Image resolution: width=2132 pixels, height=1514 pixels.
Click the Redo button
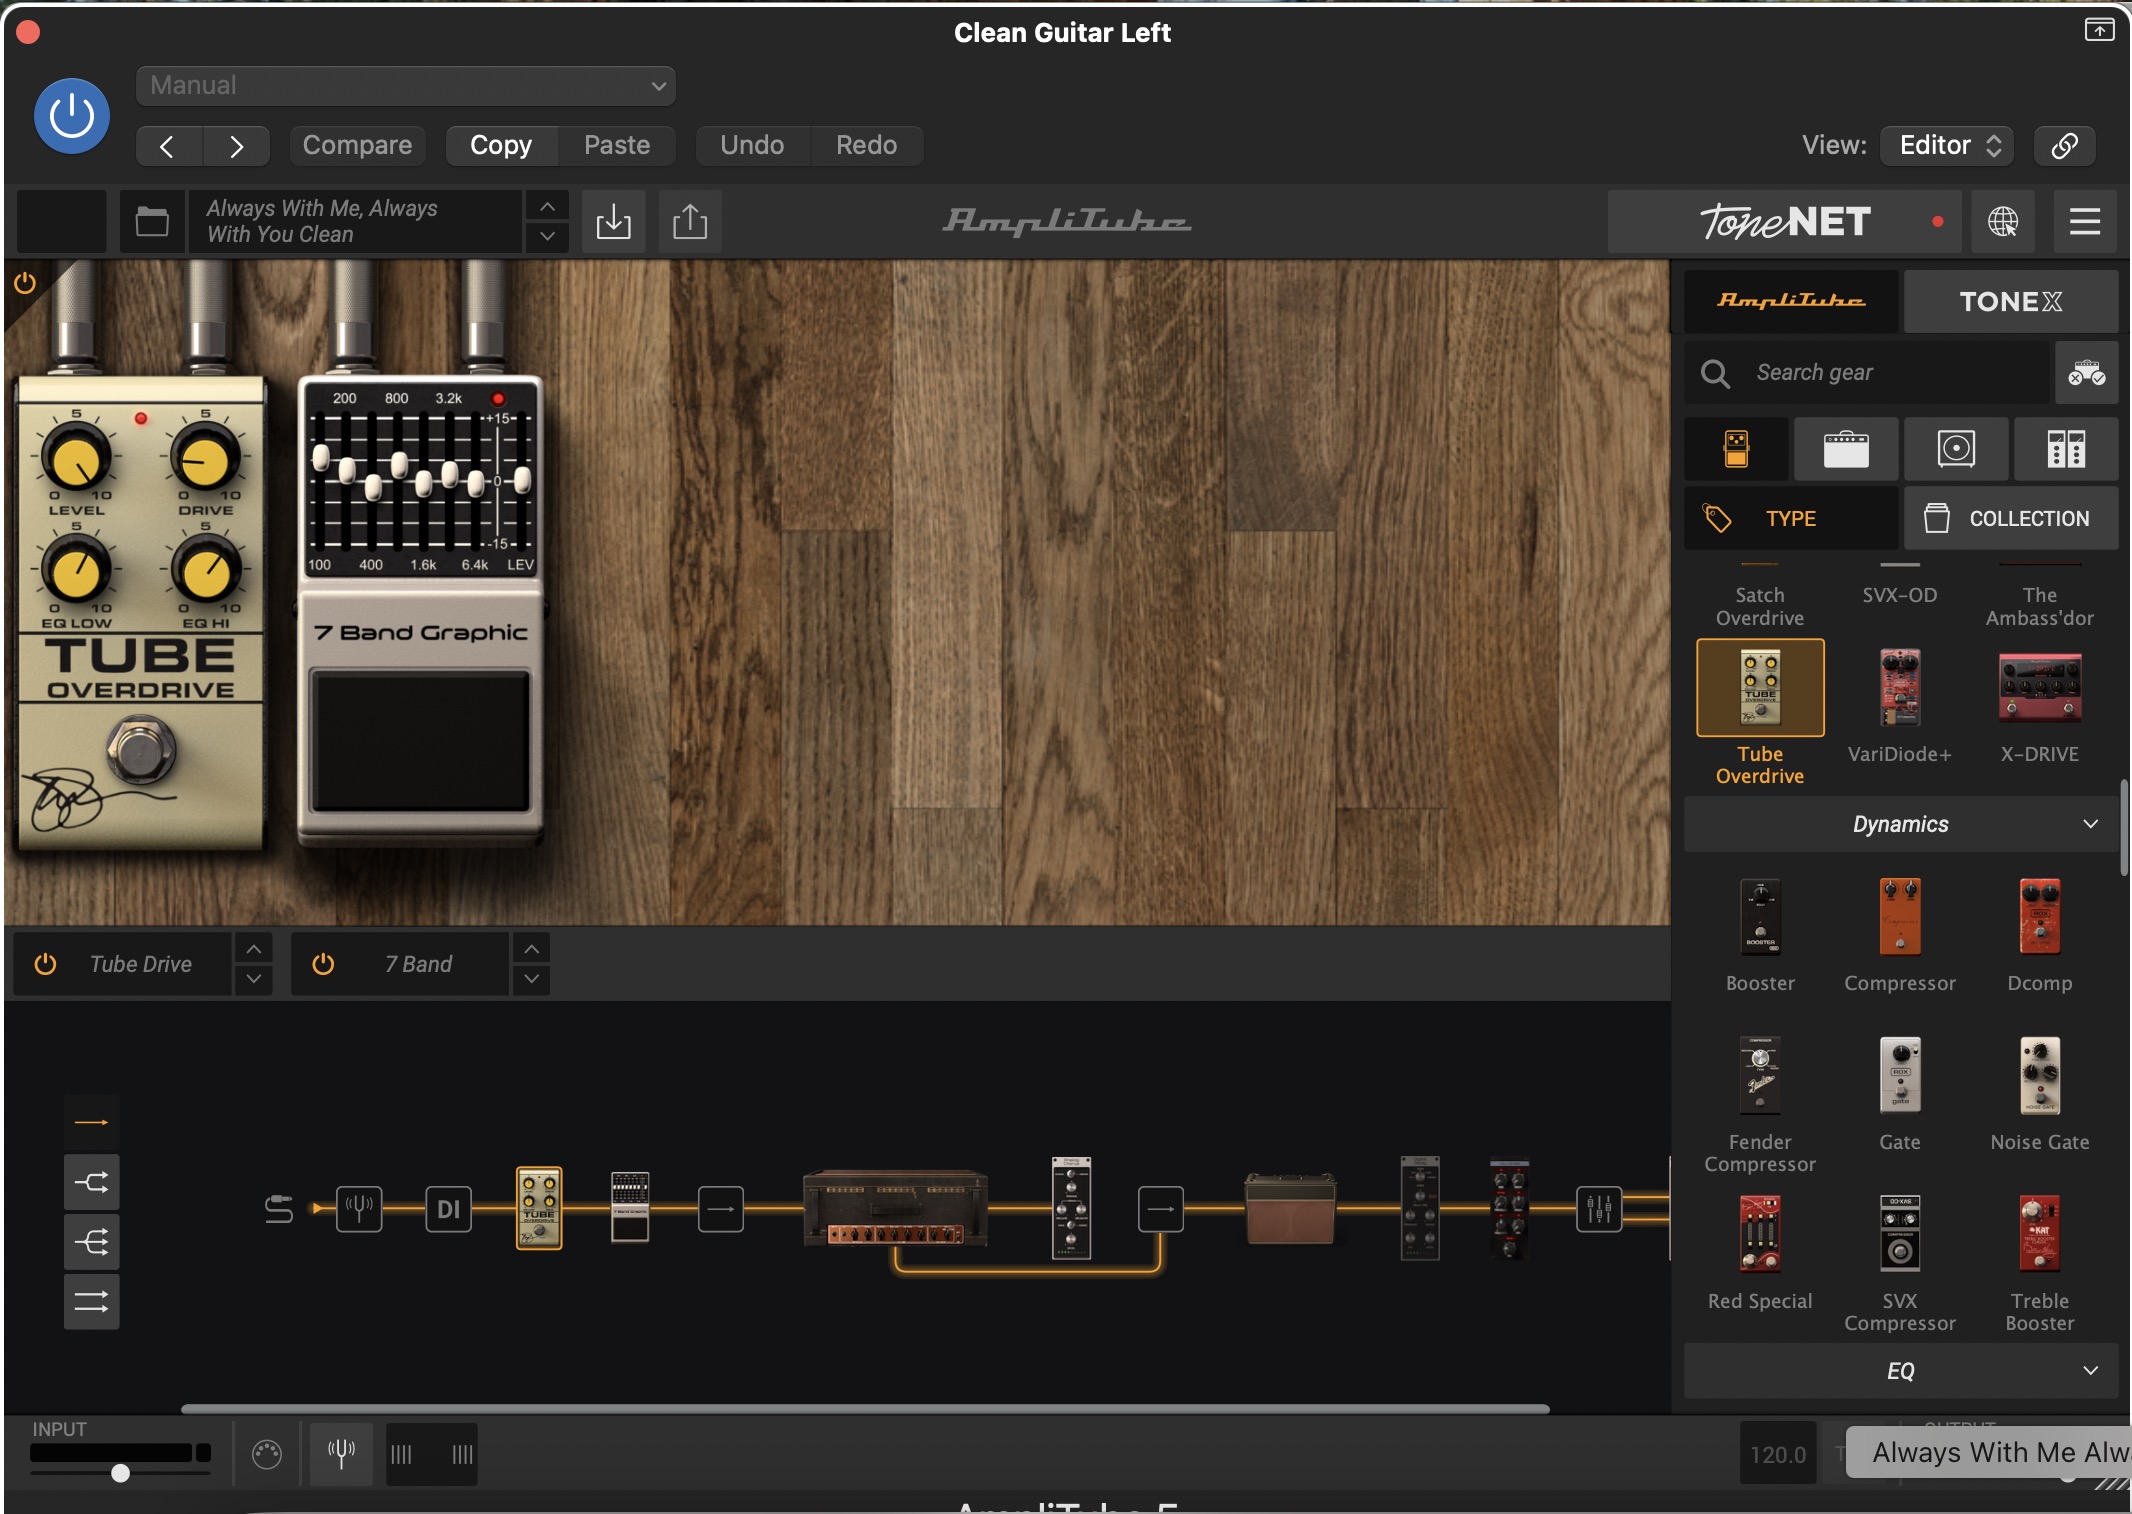(866, 145)
